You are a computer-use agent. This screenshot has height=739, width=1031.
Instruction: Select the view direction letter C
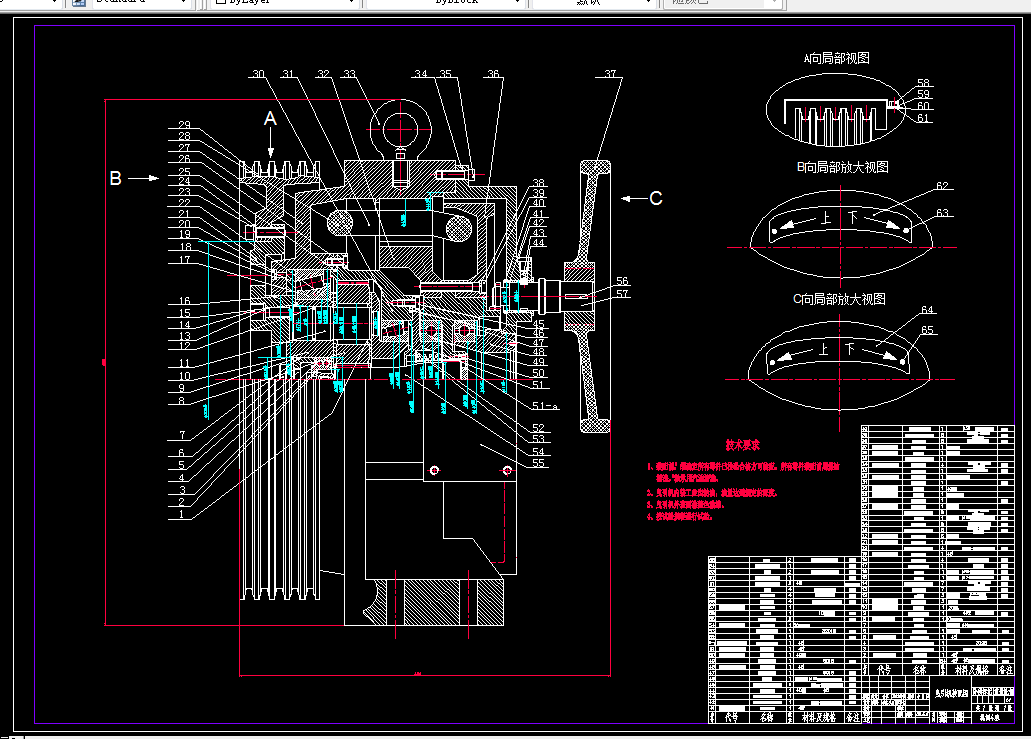coord(656,199)
